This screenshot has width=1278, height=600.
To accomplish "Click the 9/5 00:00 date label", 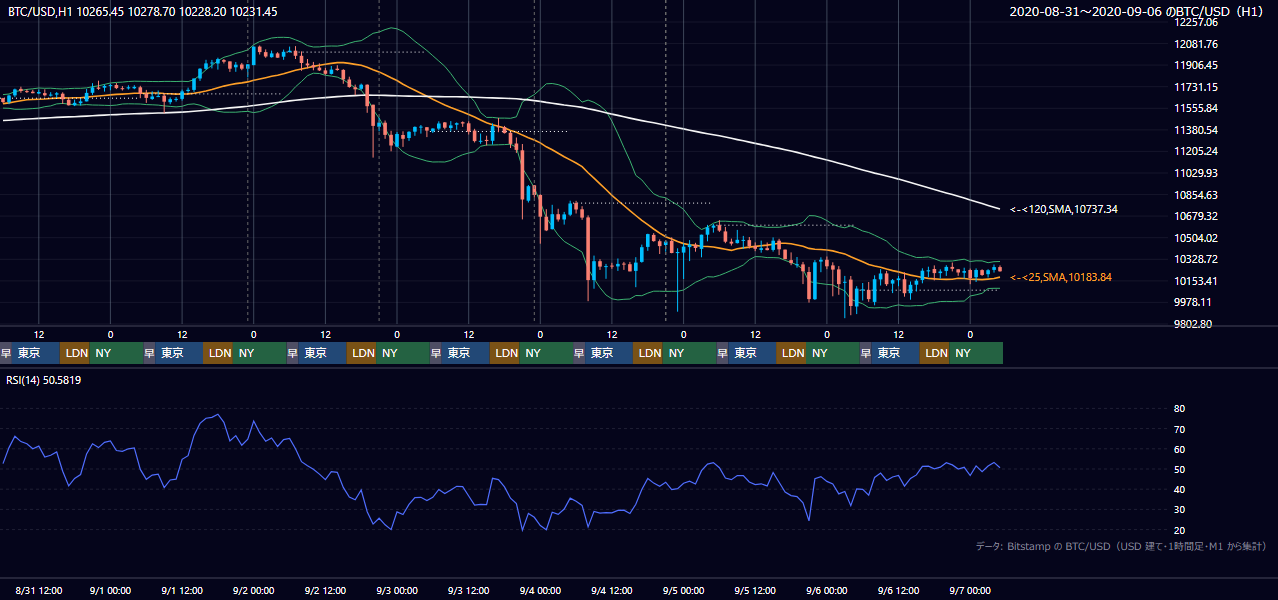I will click(x=683, y=591).
